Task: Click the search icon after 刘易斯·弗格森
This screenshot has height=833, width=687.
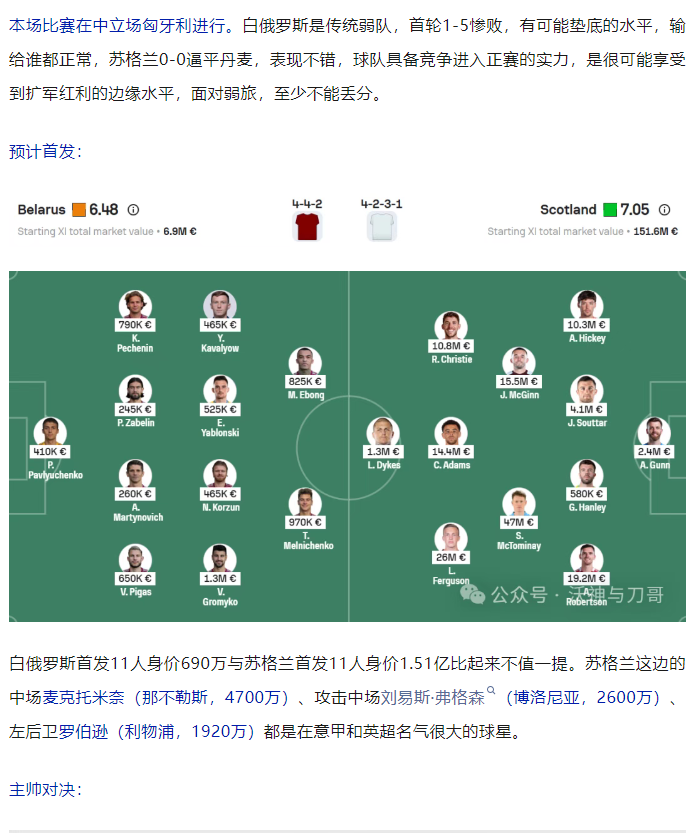Action: point(491,692)
